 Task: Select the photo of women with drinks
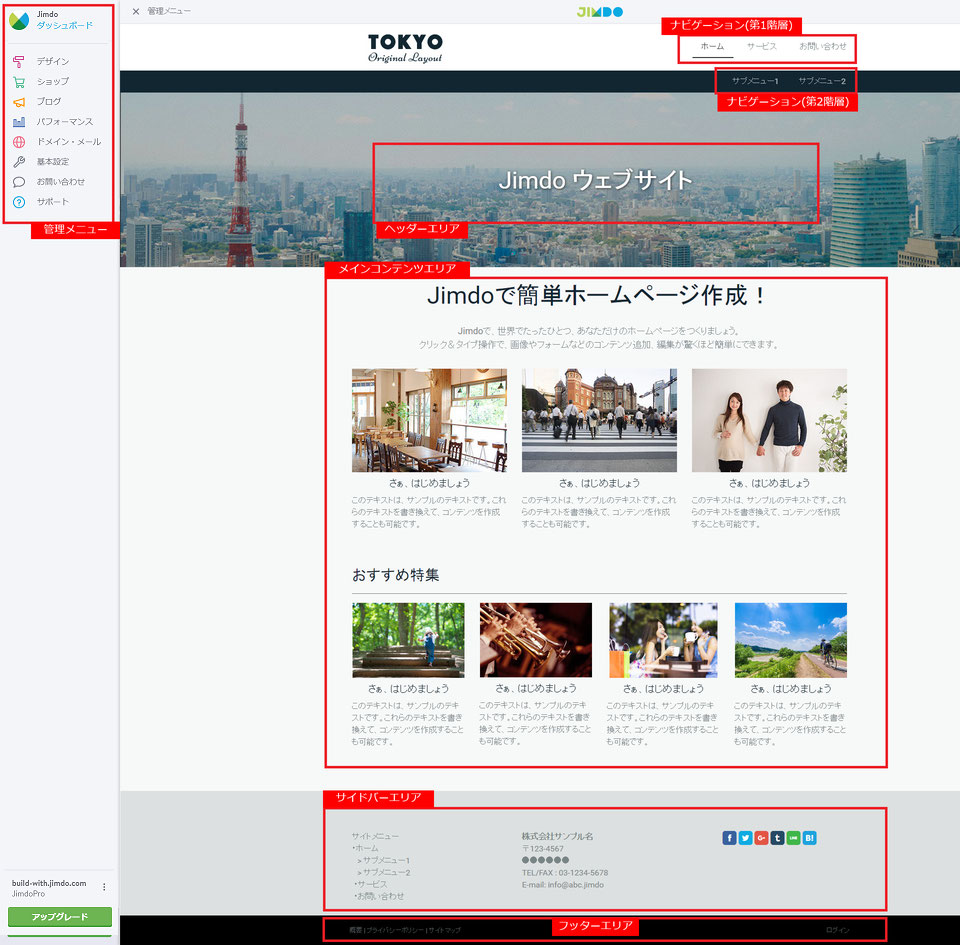pos(663,640)
